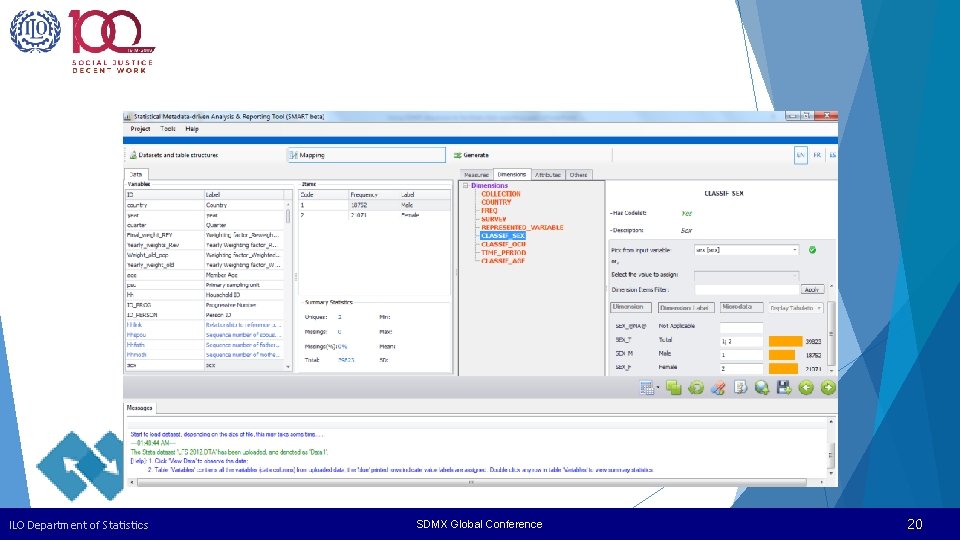The width and height of the screenshot is (960, 540).
Task: Click the Datasets and table structures step icon
Action: click(x=133, y=156)
